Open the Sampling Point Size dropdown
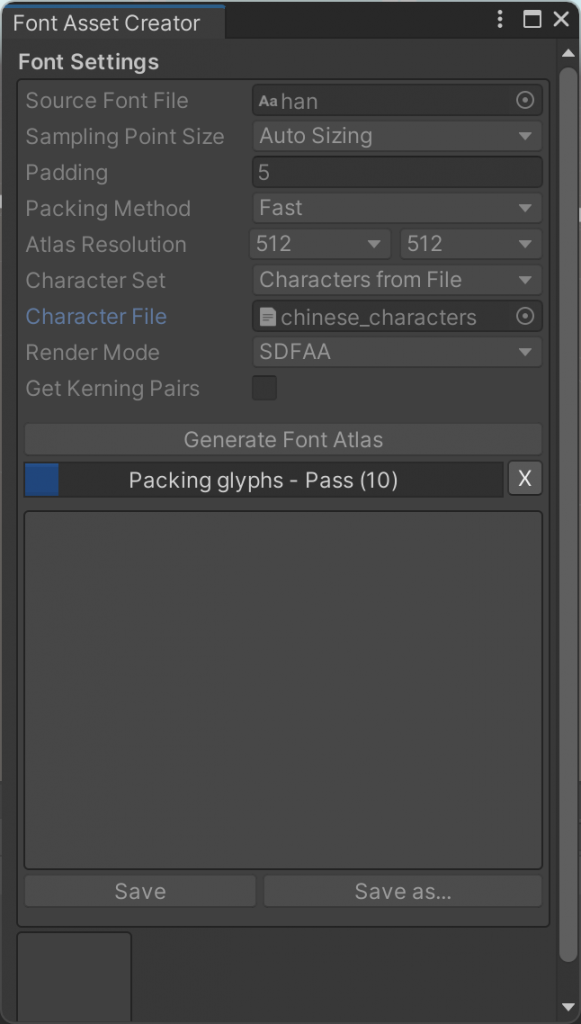Screen dimensions: 581x1024 point(397,136)
